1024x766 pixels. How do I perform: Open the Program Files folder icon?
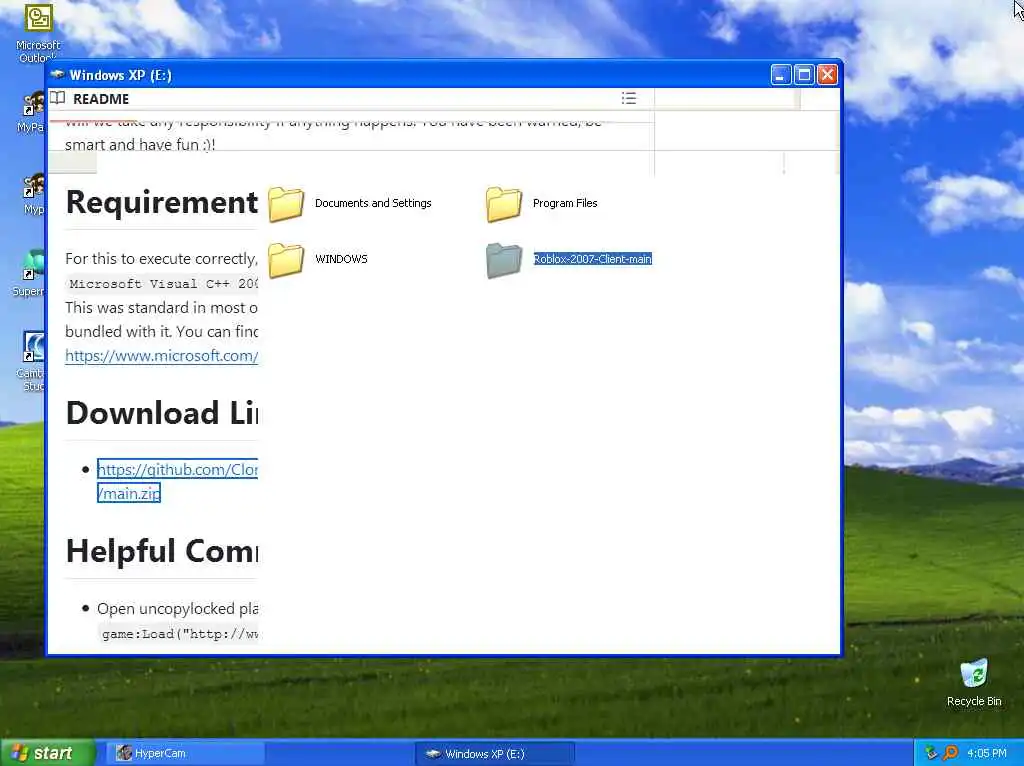pos(504,204)
